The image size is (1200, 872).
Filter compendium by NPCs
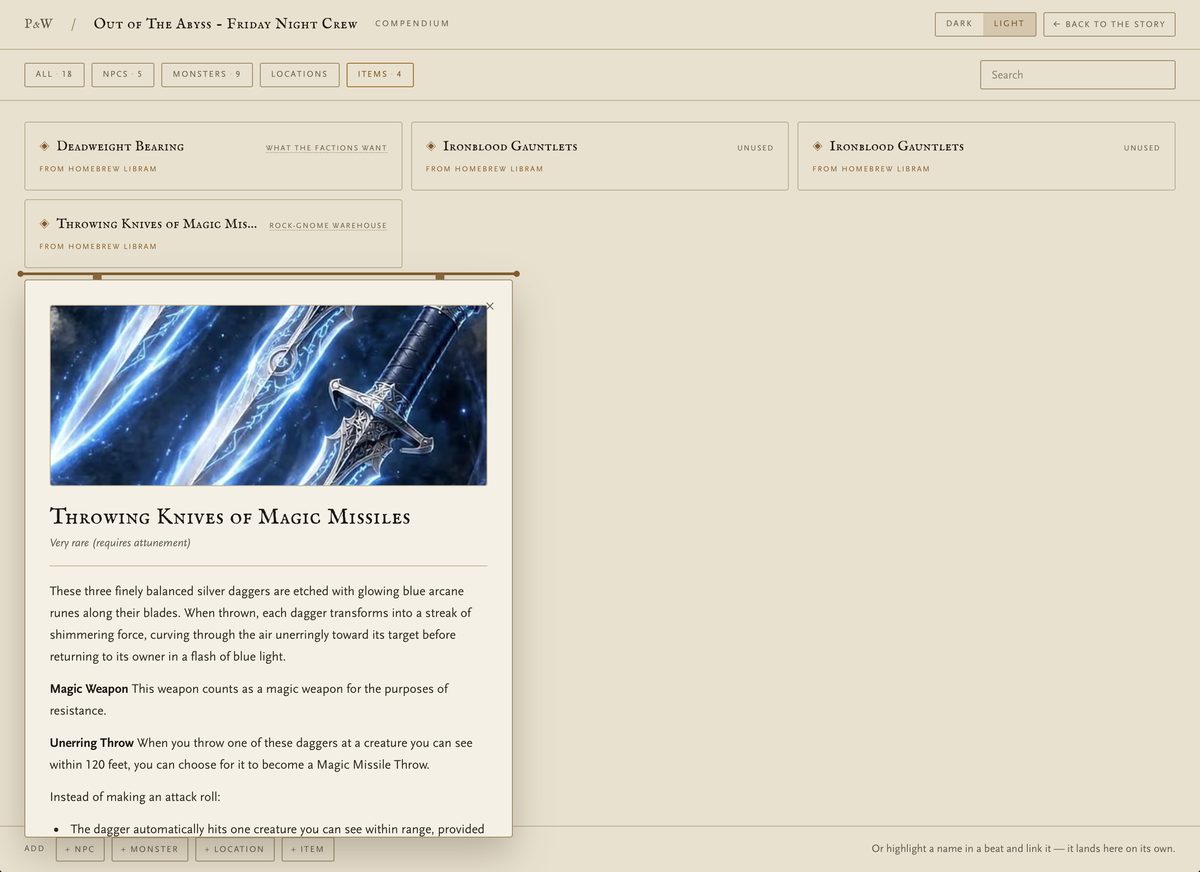(122, 75)
